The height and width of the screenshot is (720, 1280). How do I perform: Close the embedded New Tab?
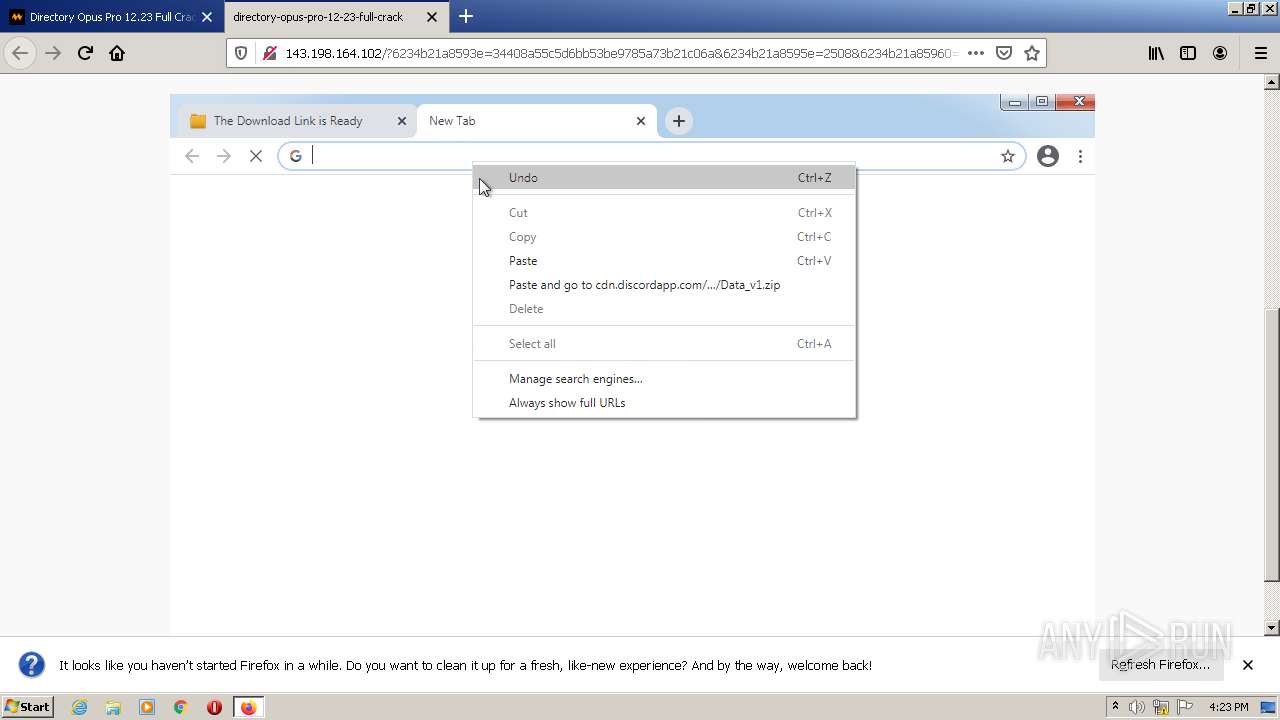641,121
